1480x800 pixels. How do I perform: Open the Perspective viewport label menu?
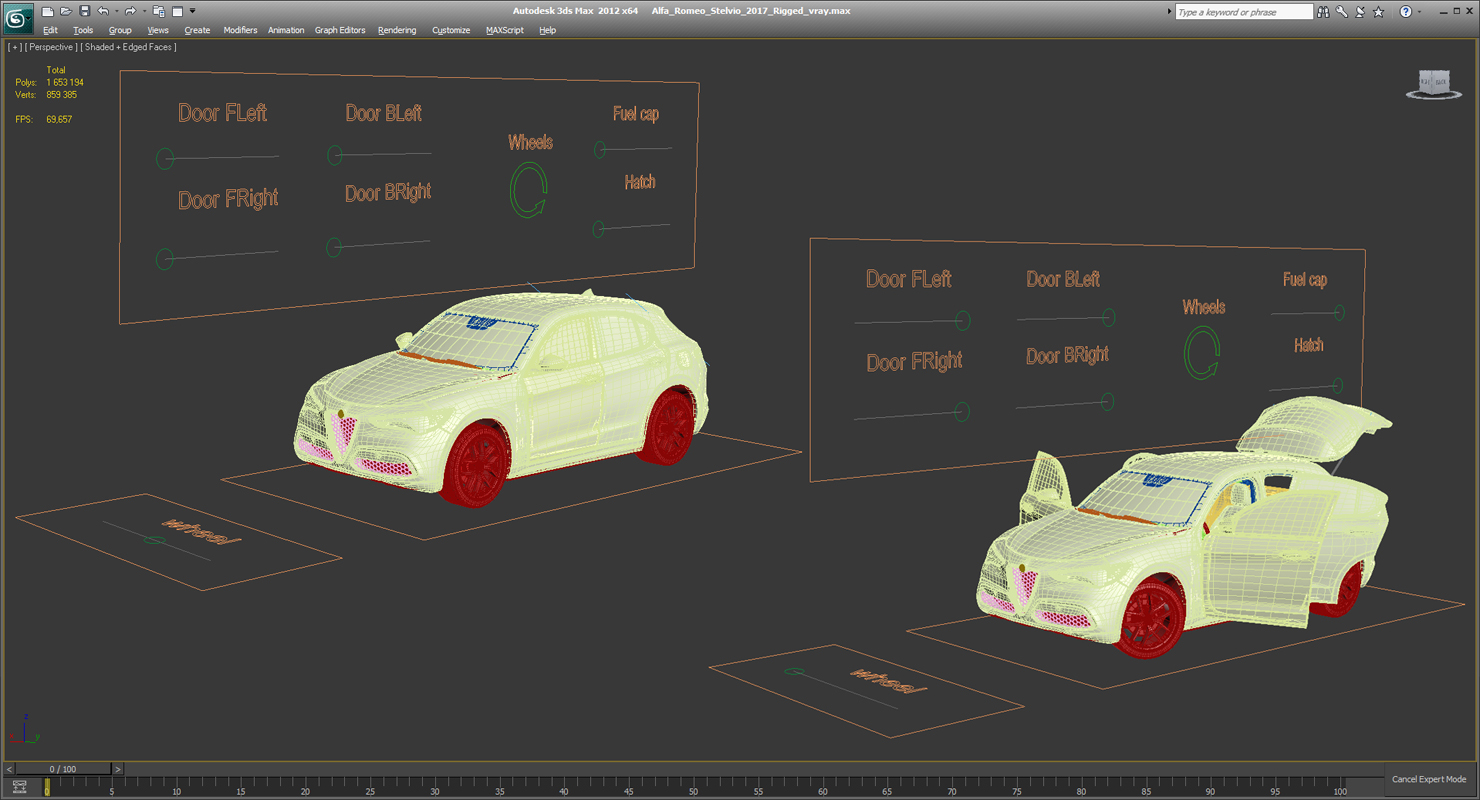click(x=50, y=47)
